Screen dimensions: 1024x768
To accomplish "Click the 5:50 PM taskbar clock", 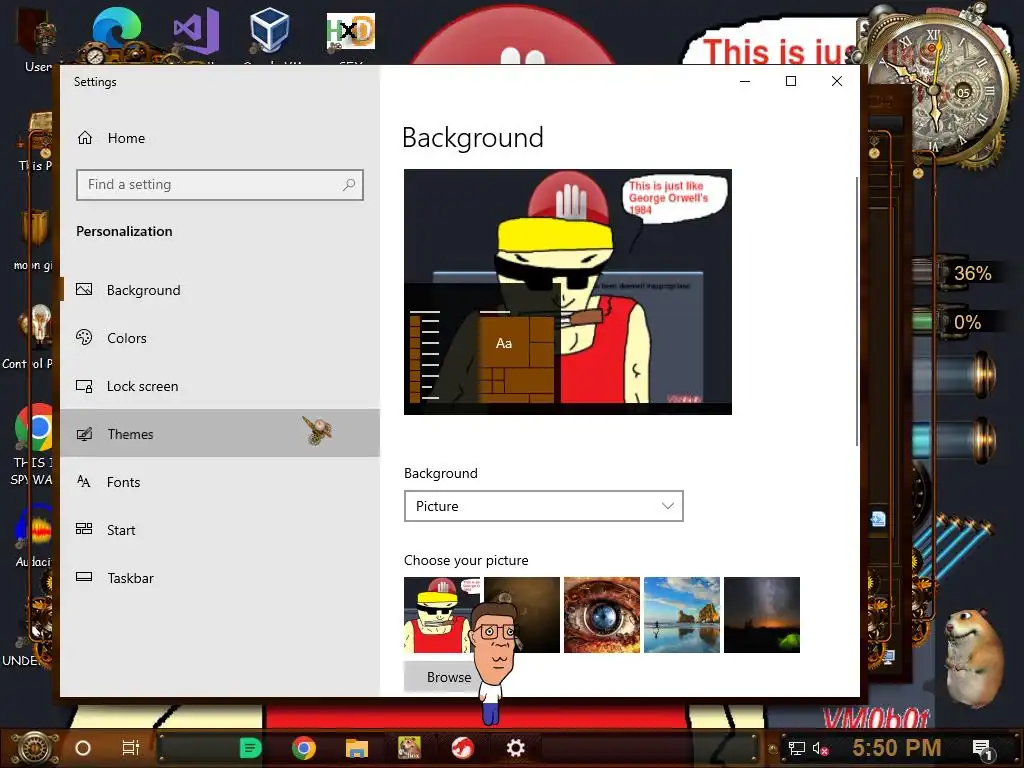I will [x=897, y=748].
